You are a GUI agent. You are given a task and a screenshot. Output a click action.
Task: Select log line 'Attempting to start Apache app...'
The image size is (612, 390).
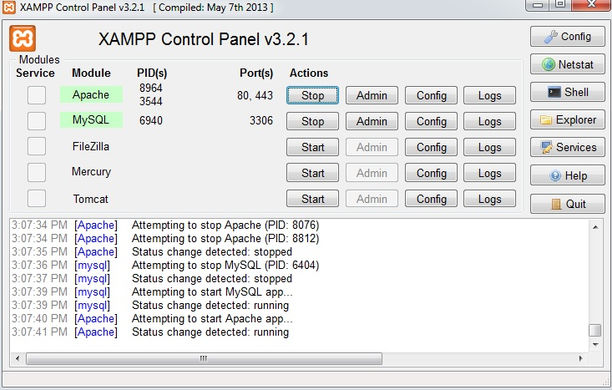point(212,319)
